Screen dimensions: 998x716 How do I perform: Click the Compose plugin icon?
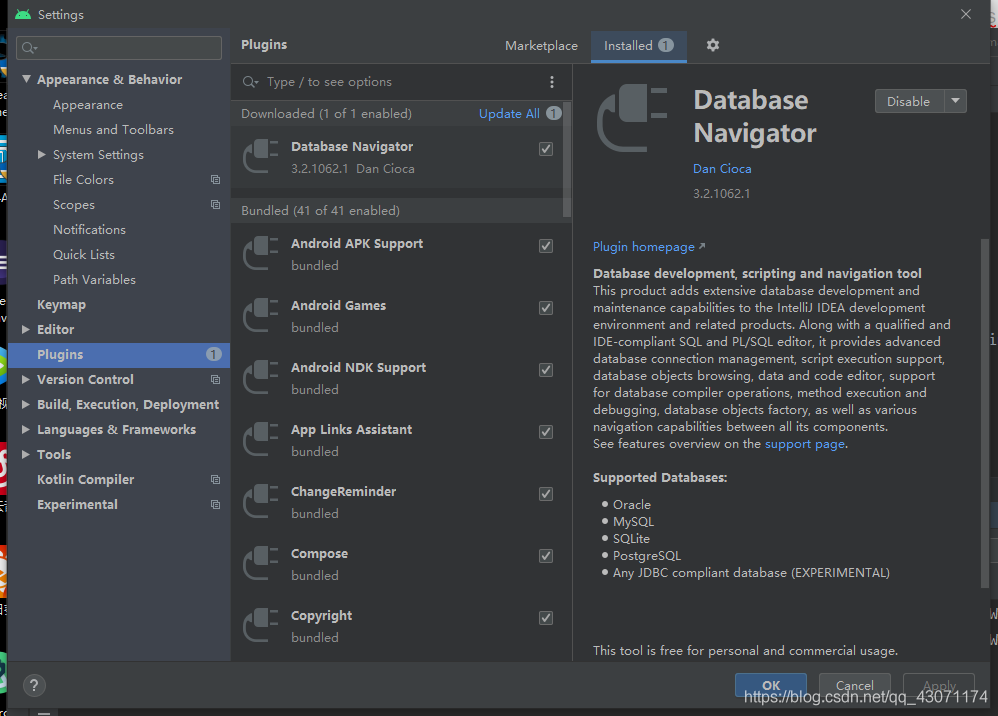(x=261, y=563)
